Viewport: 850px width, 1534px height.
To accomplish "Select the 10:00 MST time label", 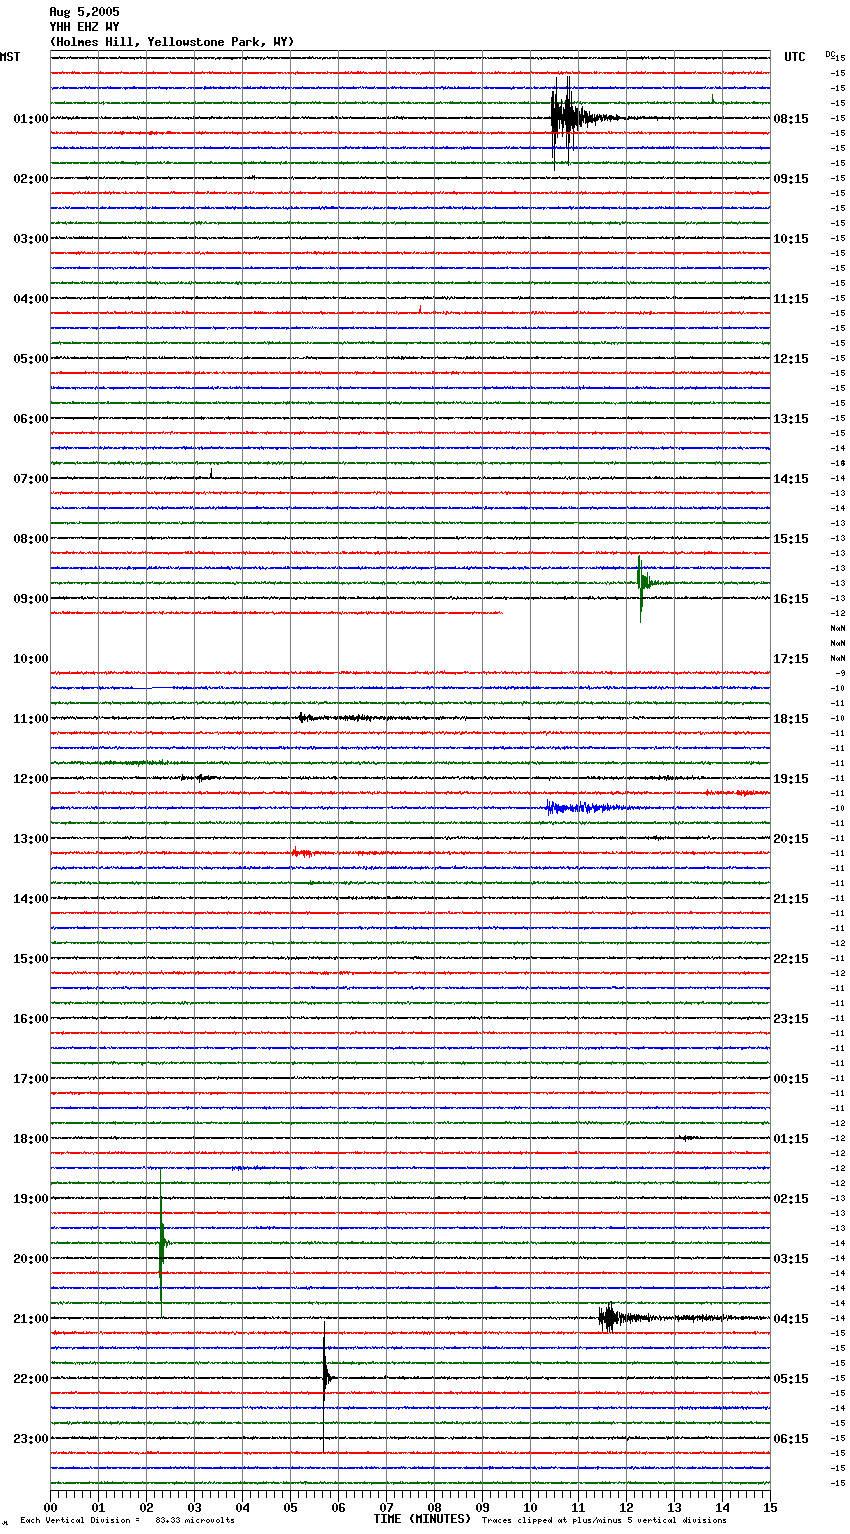I will click(31, 659).
